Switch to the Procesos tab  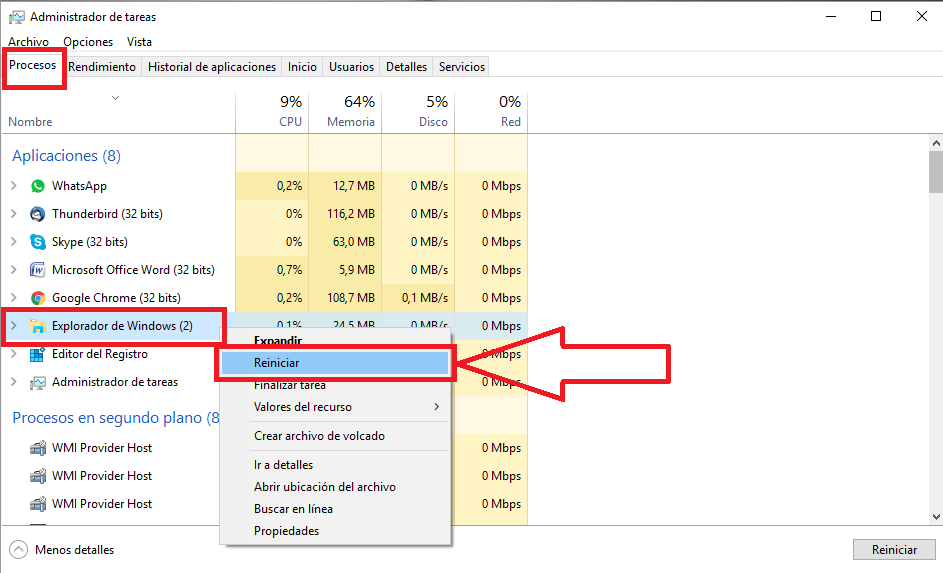(x=32, y=65)
